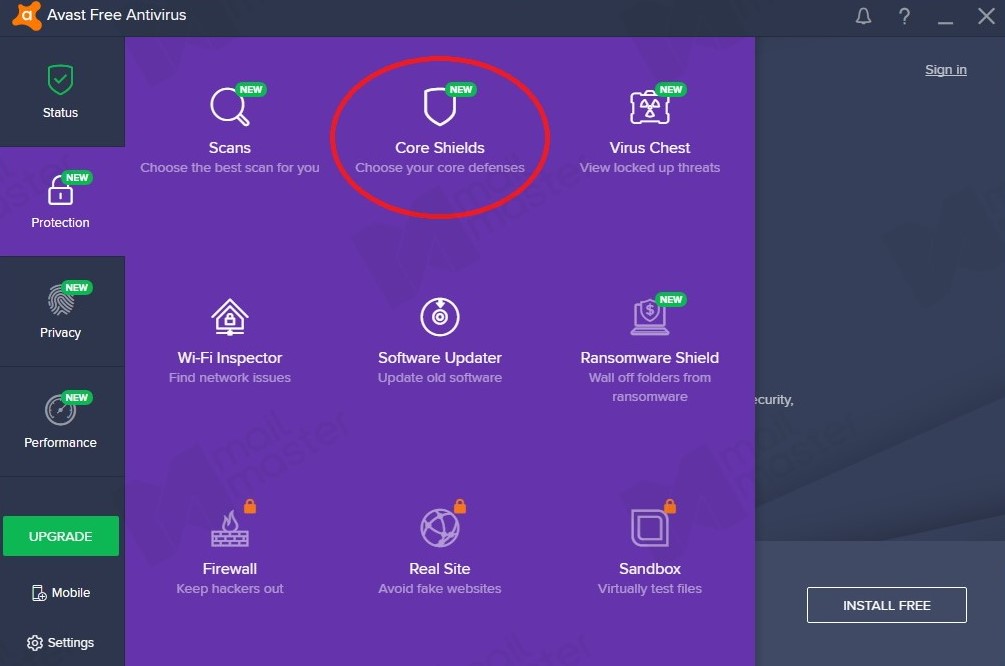Click "Avoid fake websites" text
The width and height of the screenshot is (1005, 666).
(440, 589)
